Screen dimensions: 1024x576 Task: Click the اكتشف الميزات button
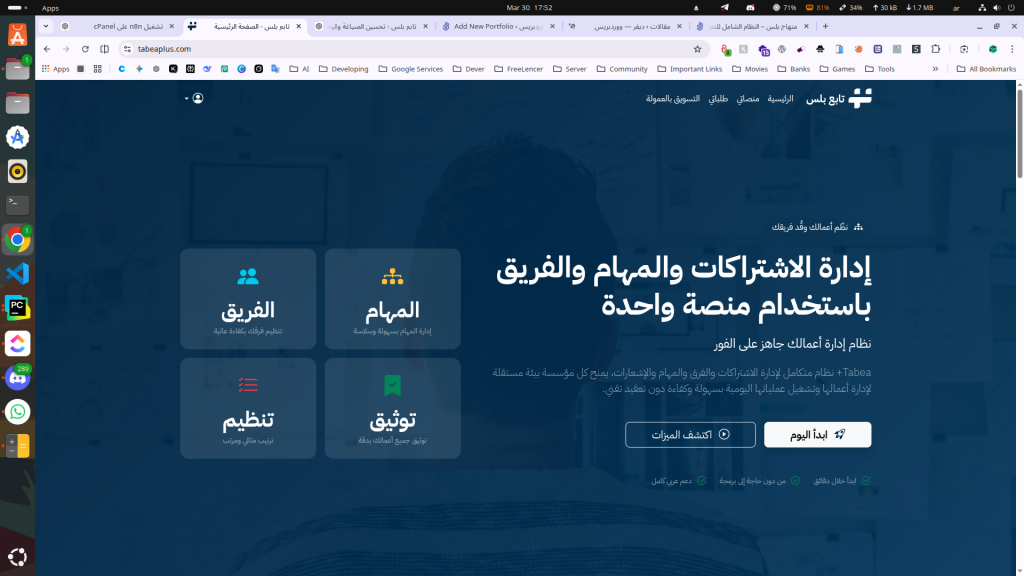click(689, 434)
